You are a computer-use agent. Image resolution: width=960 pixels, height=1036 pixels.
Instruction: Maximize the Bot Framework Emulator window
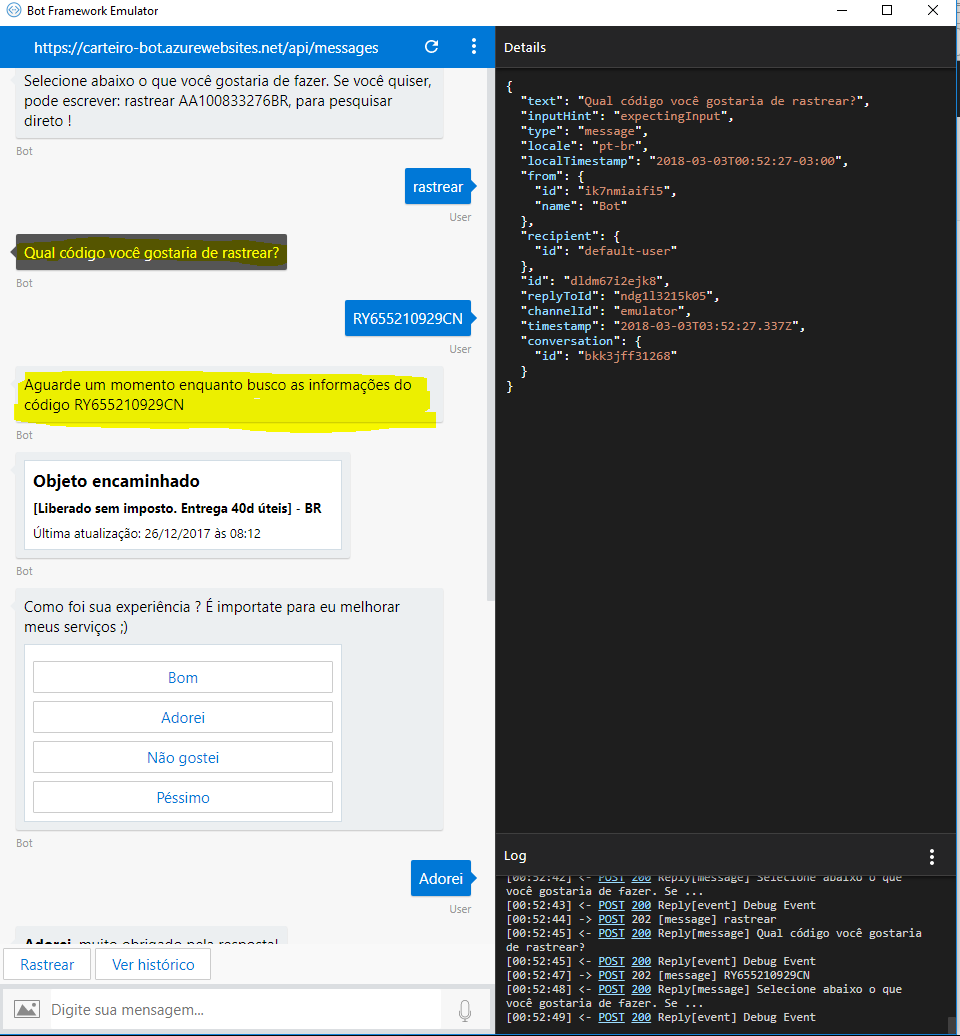[x=887, y=11]
